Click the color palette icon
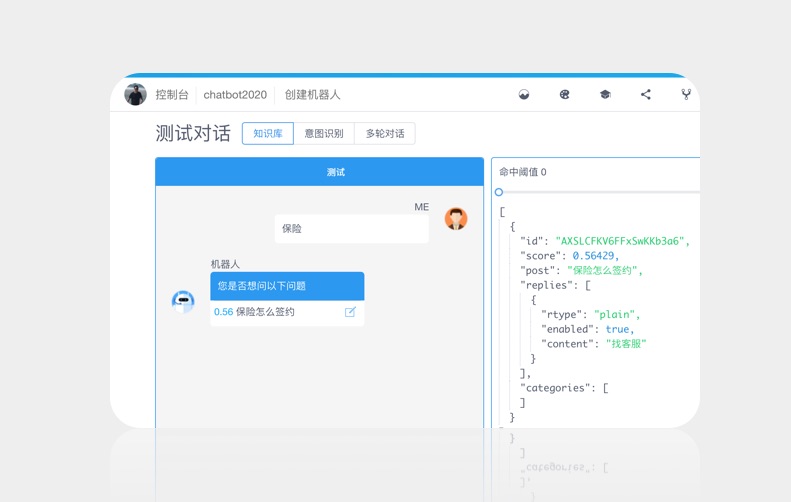Image resolution: width=791 pixels, height=502 pixels. point(564,95)
